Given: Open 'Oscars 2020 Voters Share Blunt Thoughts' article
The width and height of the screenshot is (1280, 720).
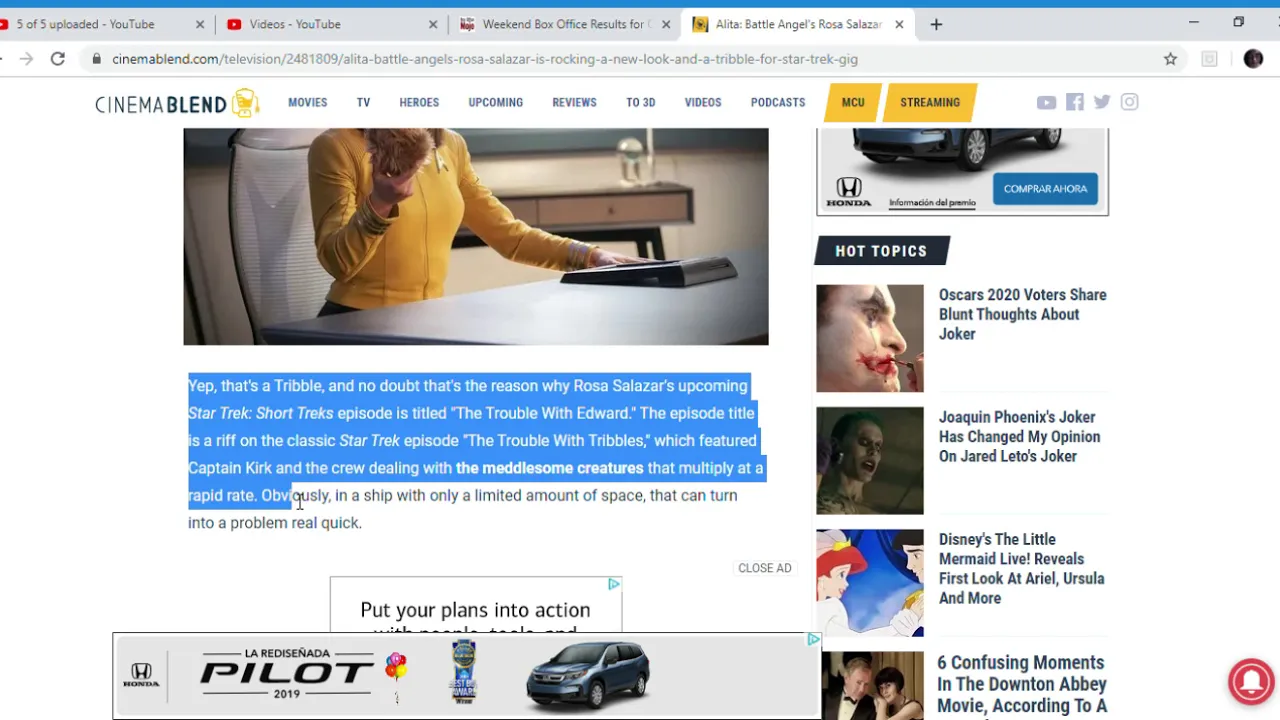Looking at the screenshot, I should tap(1022, 314).
